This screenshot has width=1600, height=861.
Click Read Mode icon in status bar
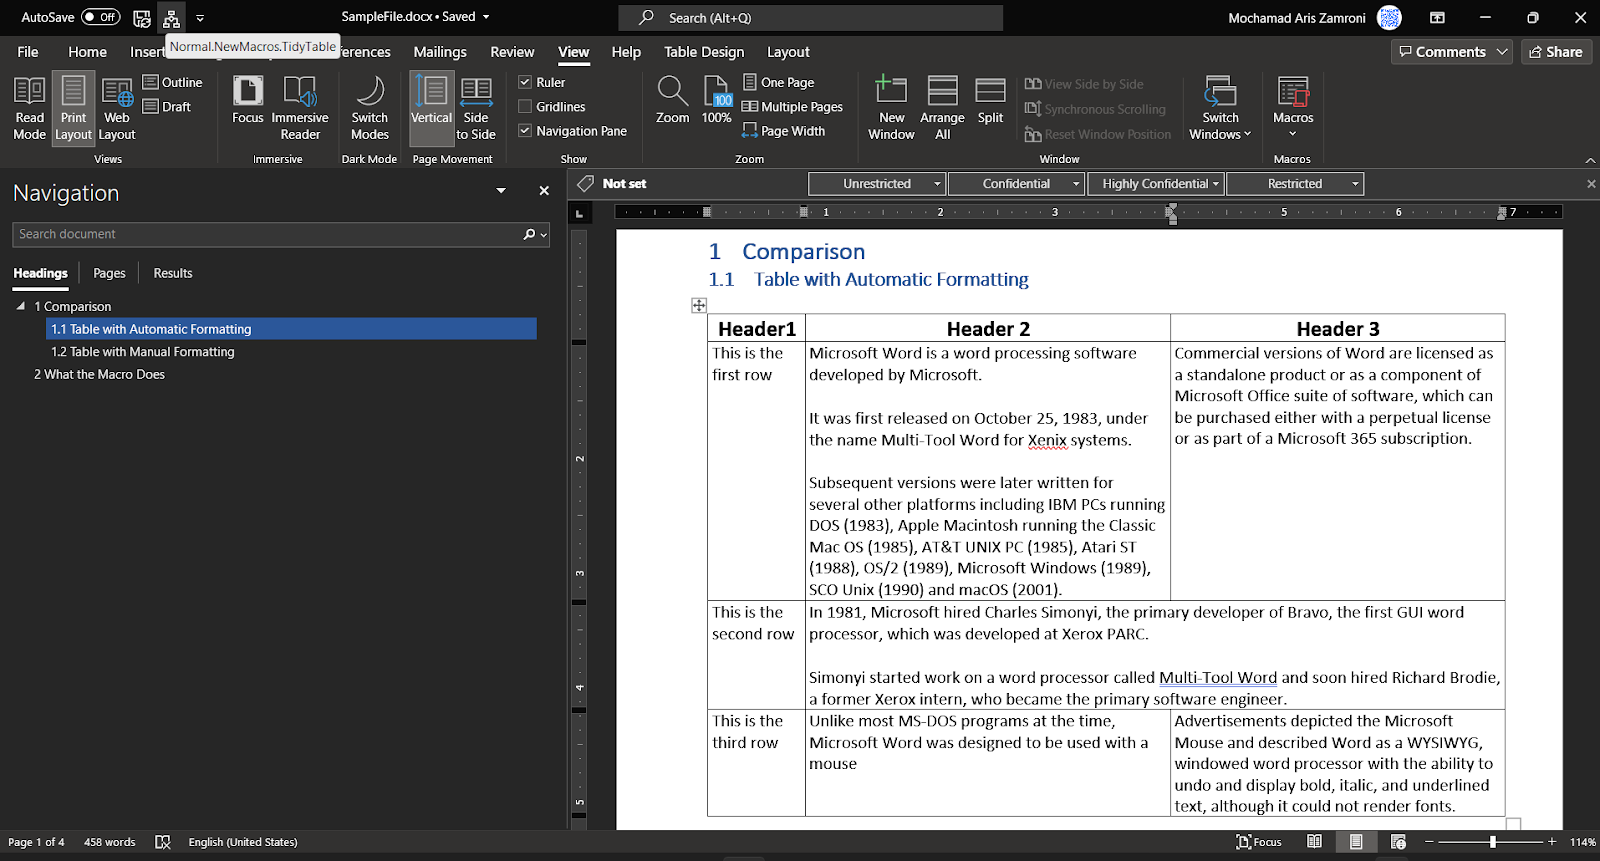tap(1315, 842)
